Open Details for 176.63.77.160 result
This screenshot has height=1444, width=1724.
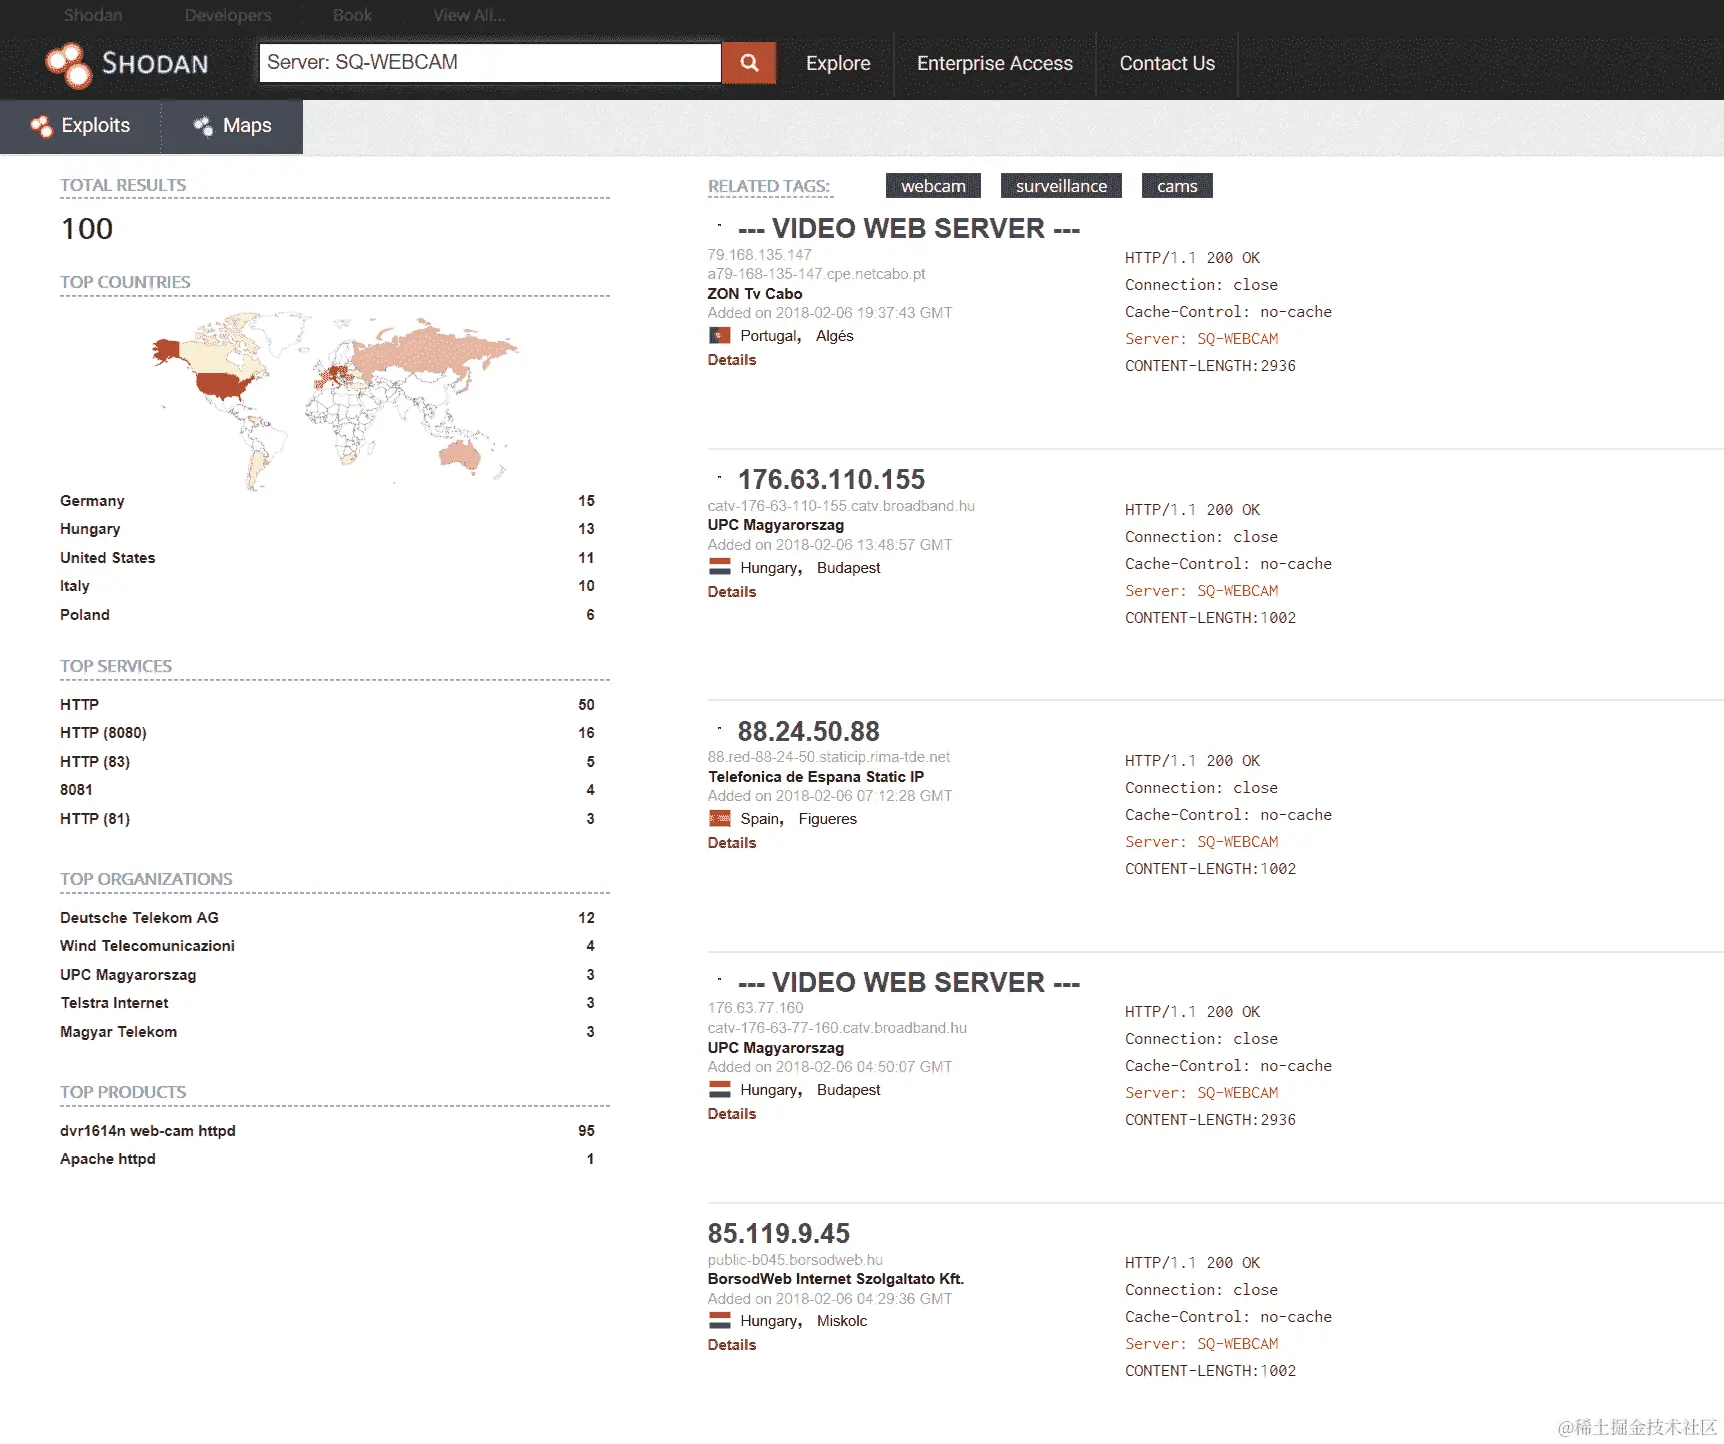click(x=732, y=1114)
